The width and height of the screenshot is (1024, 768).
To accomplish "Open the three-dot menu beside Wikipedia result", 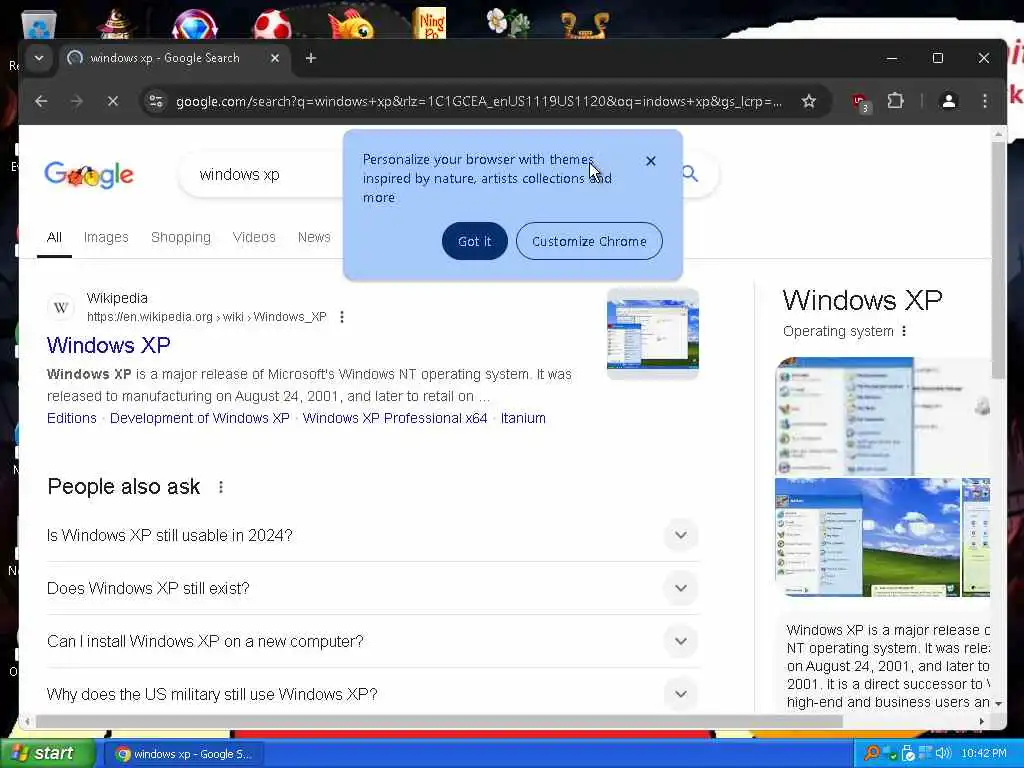I will point(342,317).
